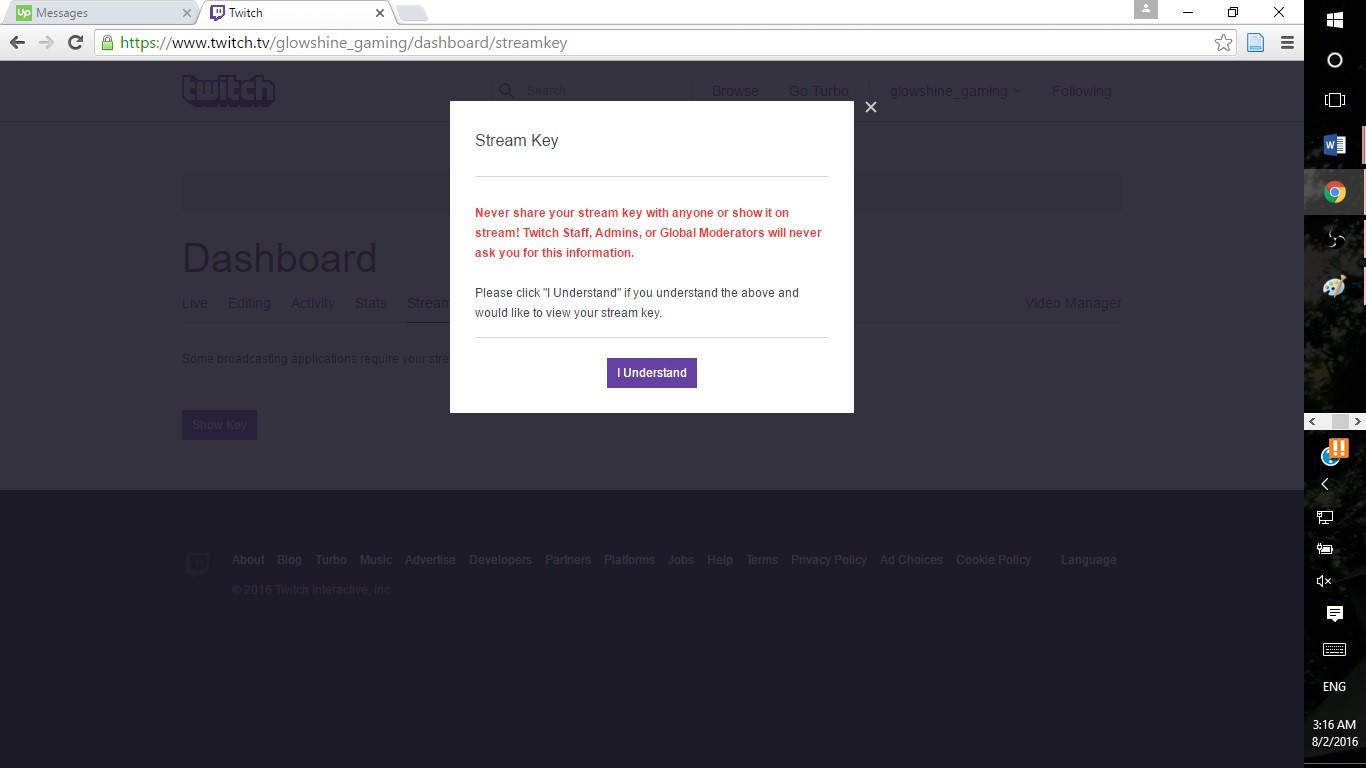Open the Blog footer link

[x=289, y=560]
